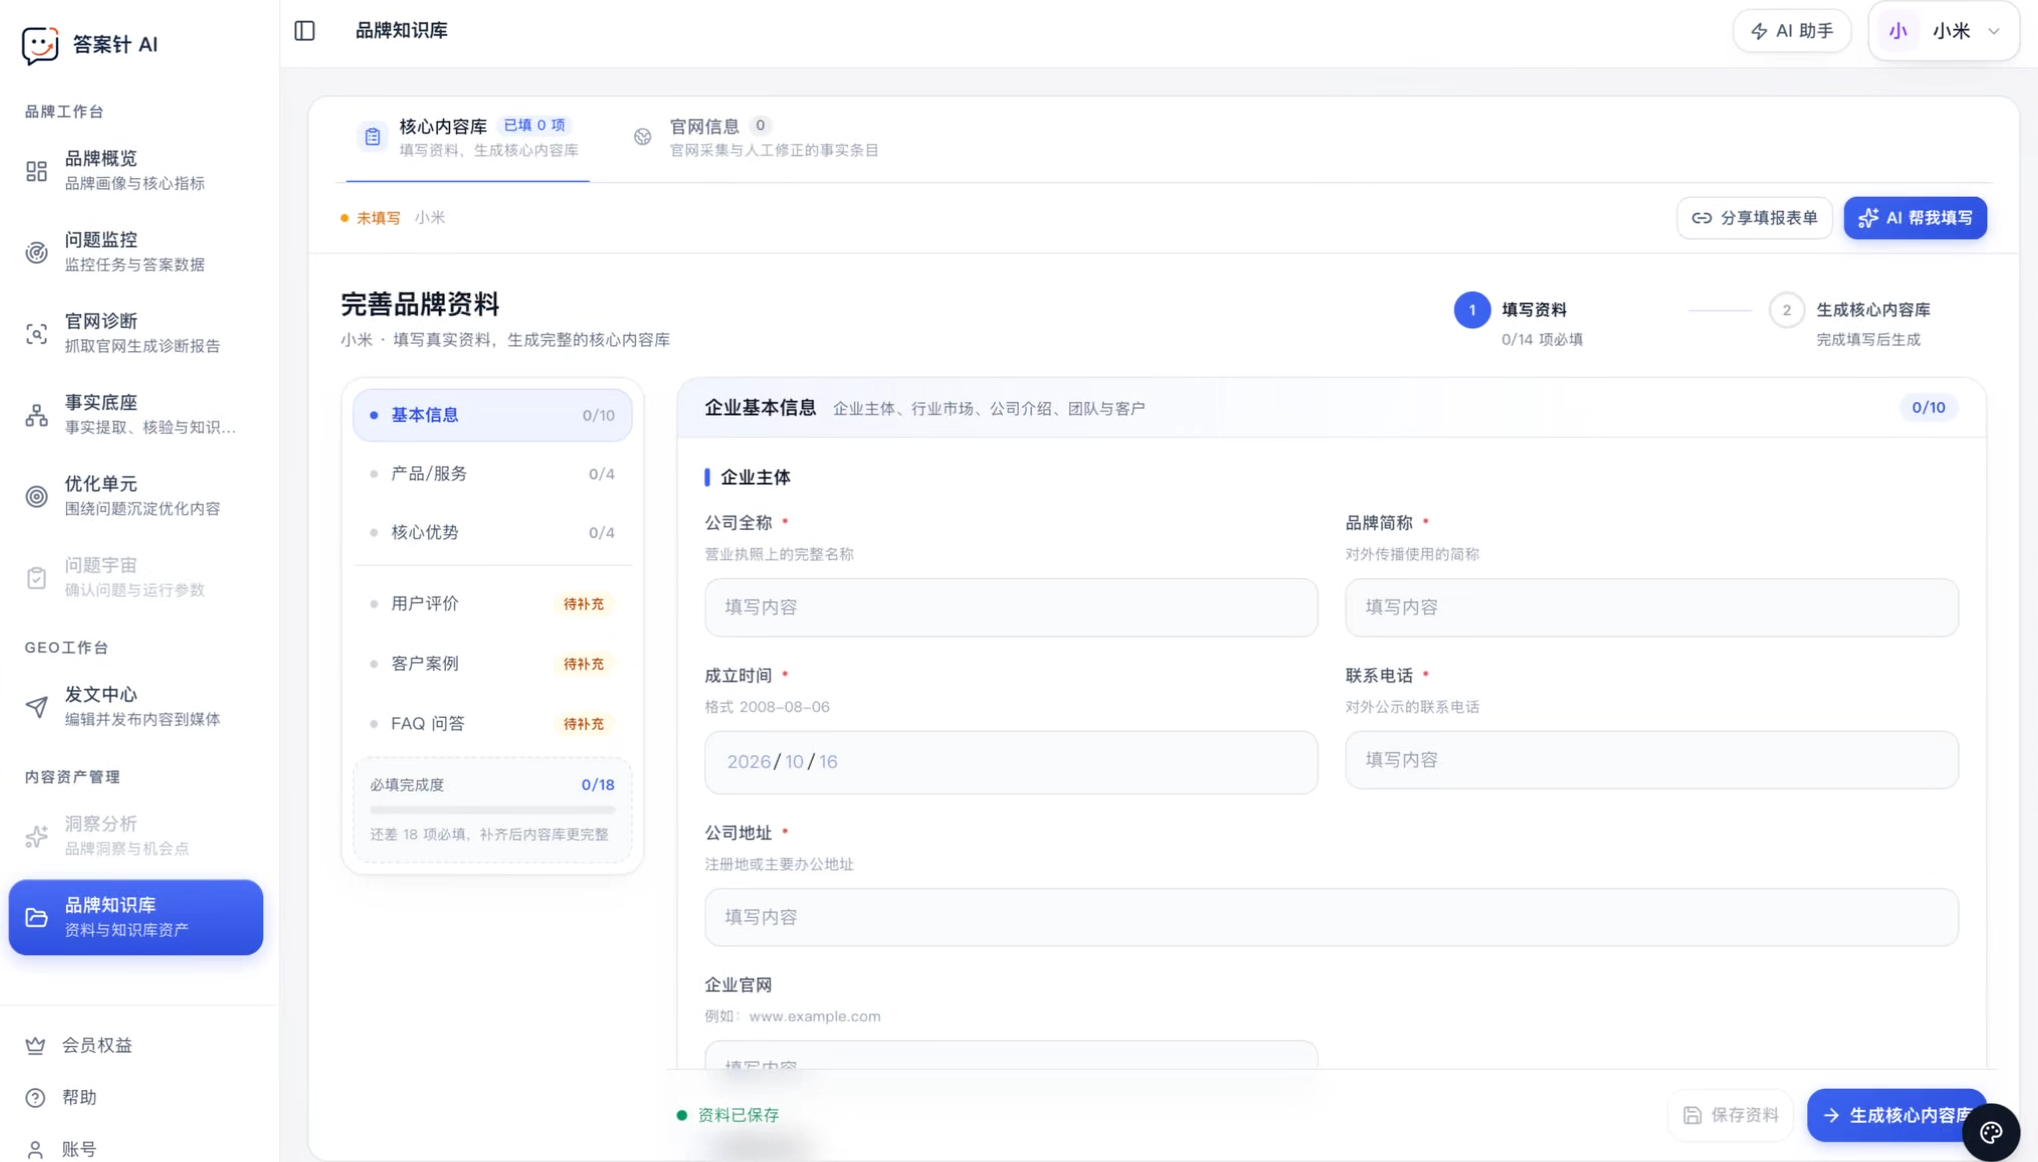Click the 必填完成度 progress bar
The image size is (2038, 1162).
point(492,809)
